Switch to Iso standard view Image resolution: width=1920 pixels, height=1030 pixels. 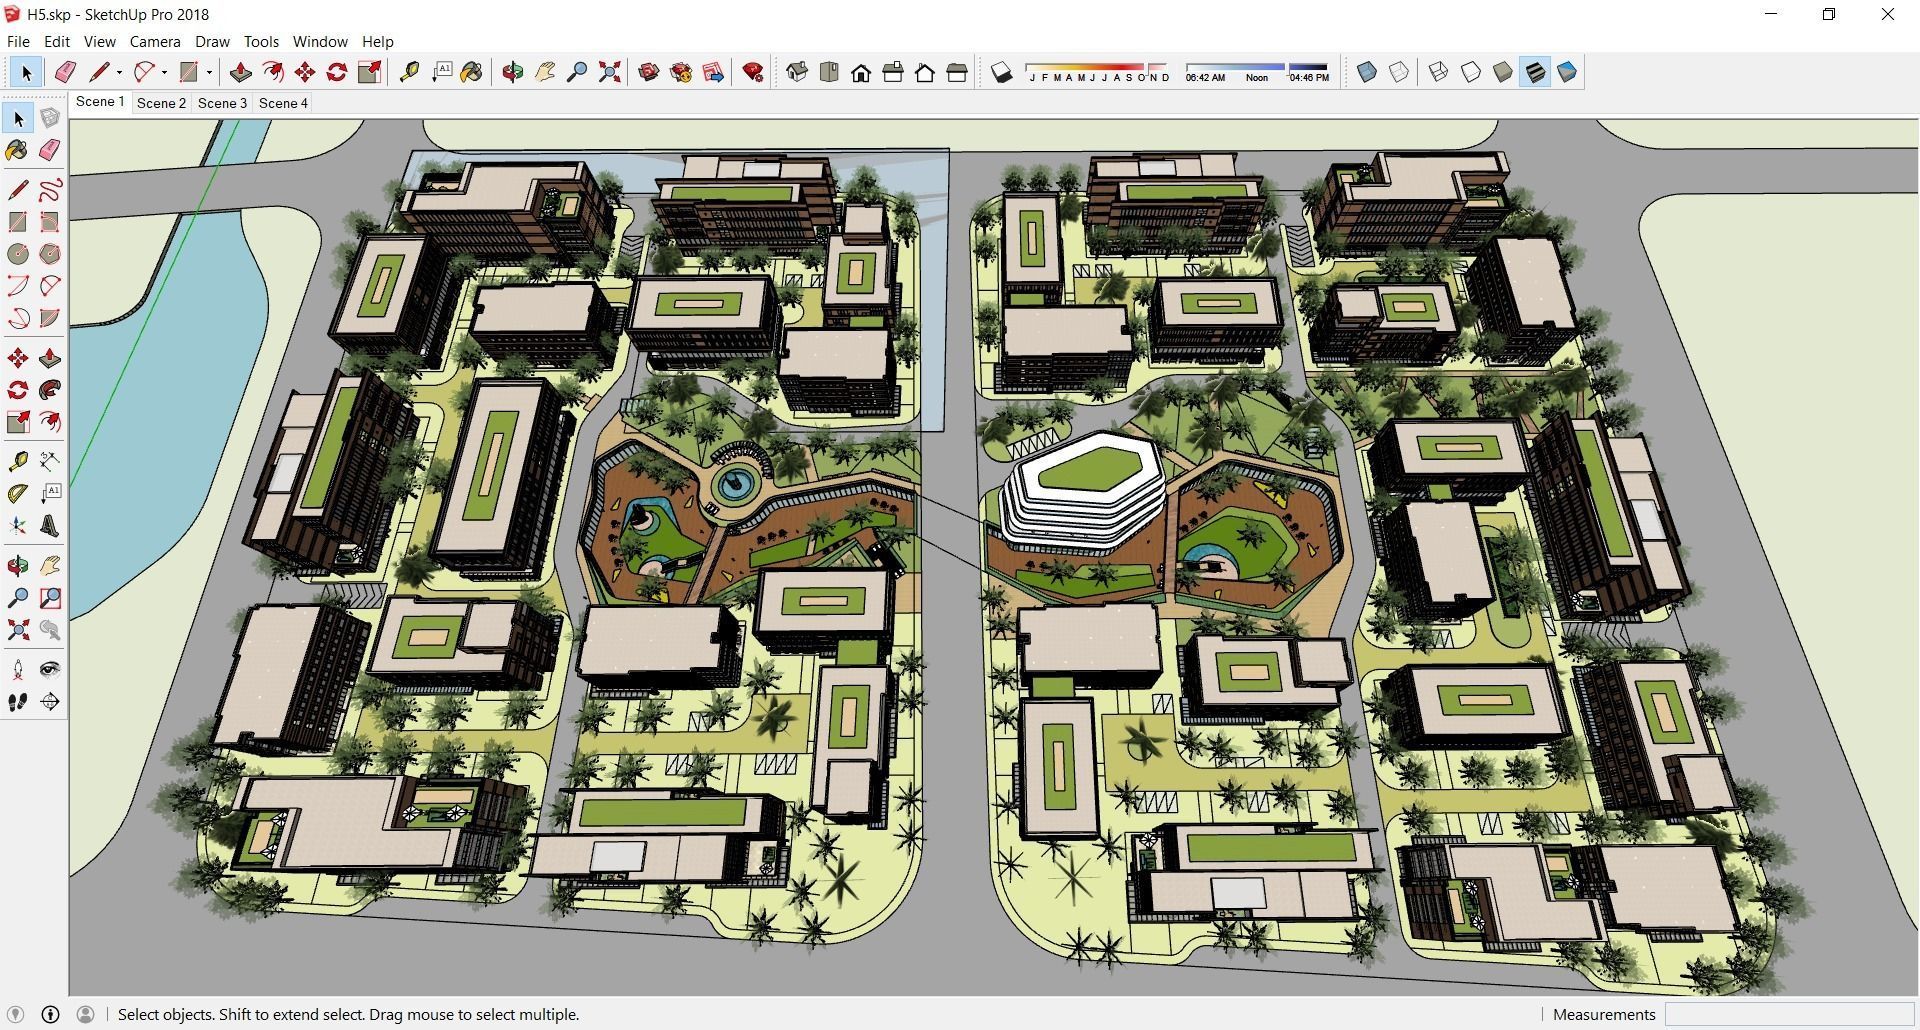[x=797, y=72]
